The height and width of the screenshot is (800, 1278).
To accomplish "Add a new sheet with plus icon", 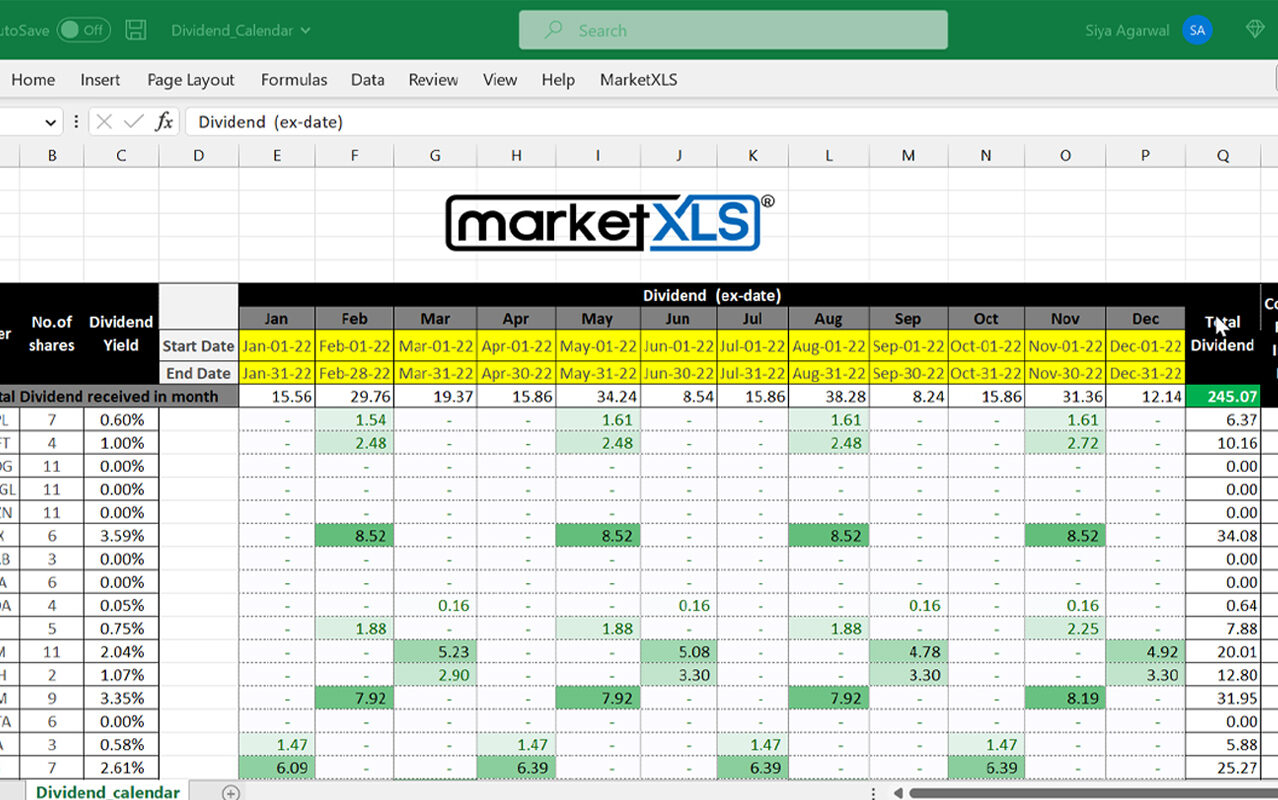I will click(x=230, y=792).
